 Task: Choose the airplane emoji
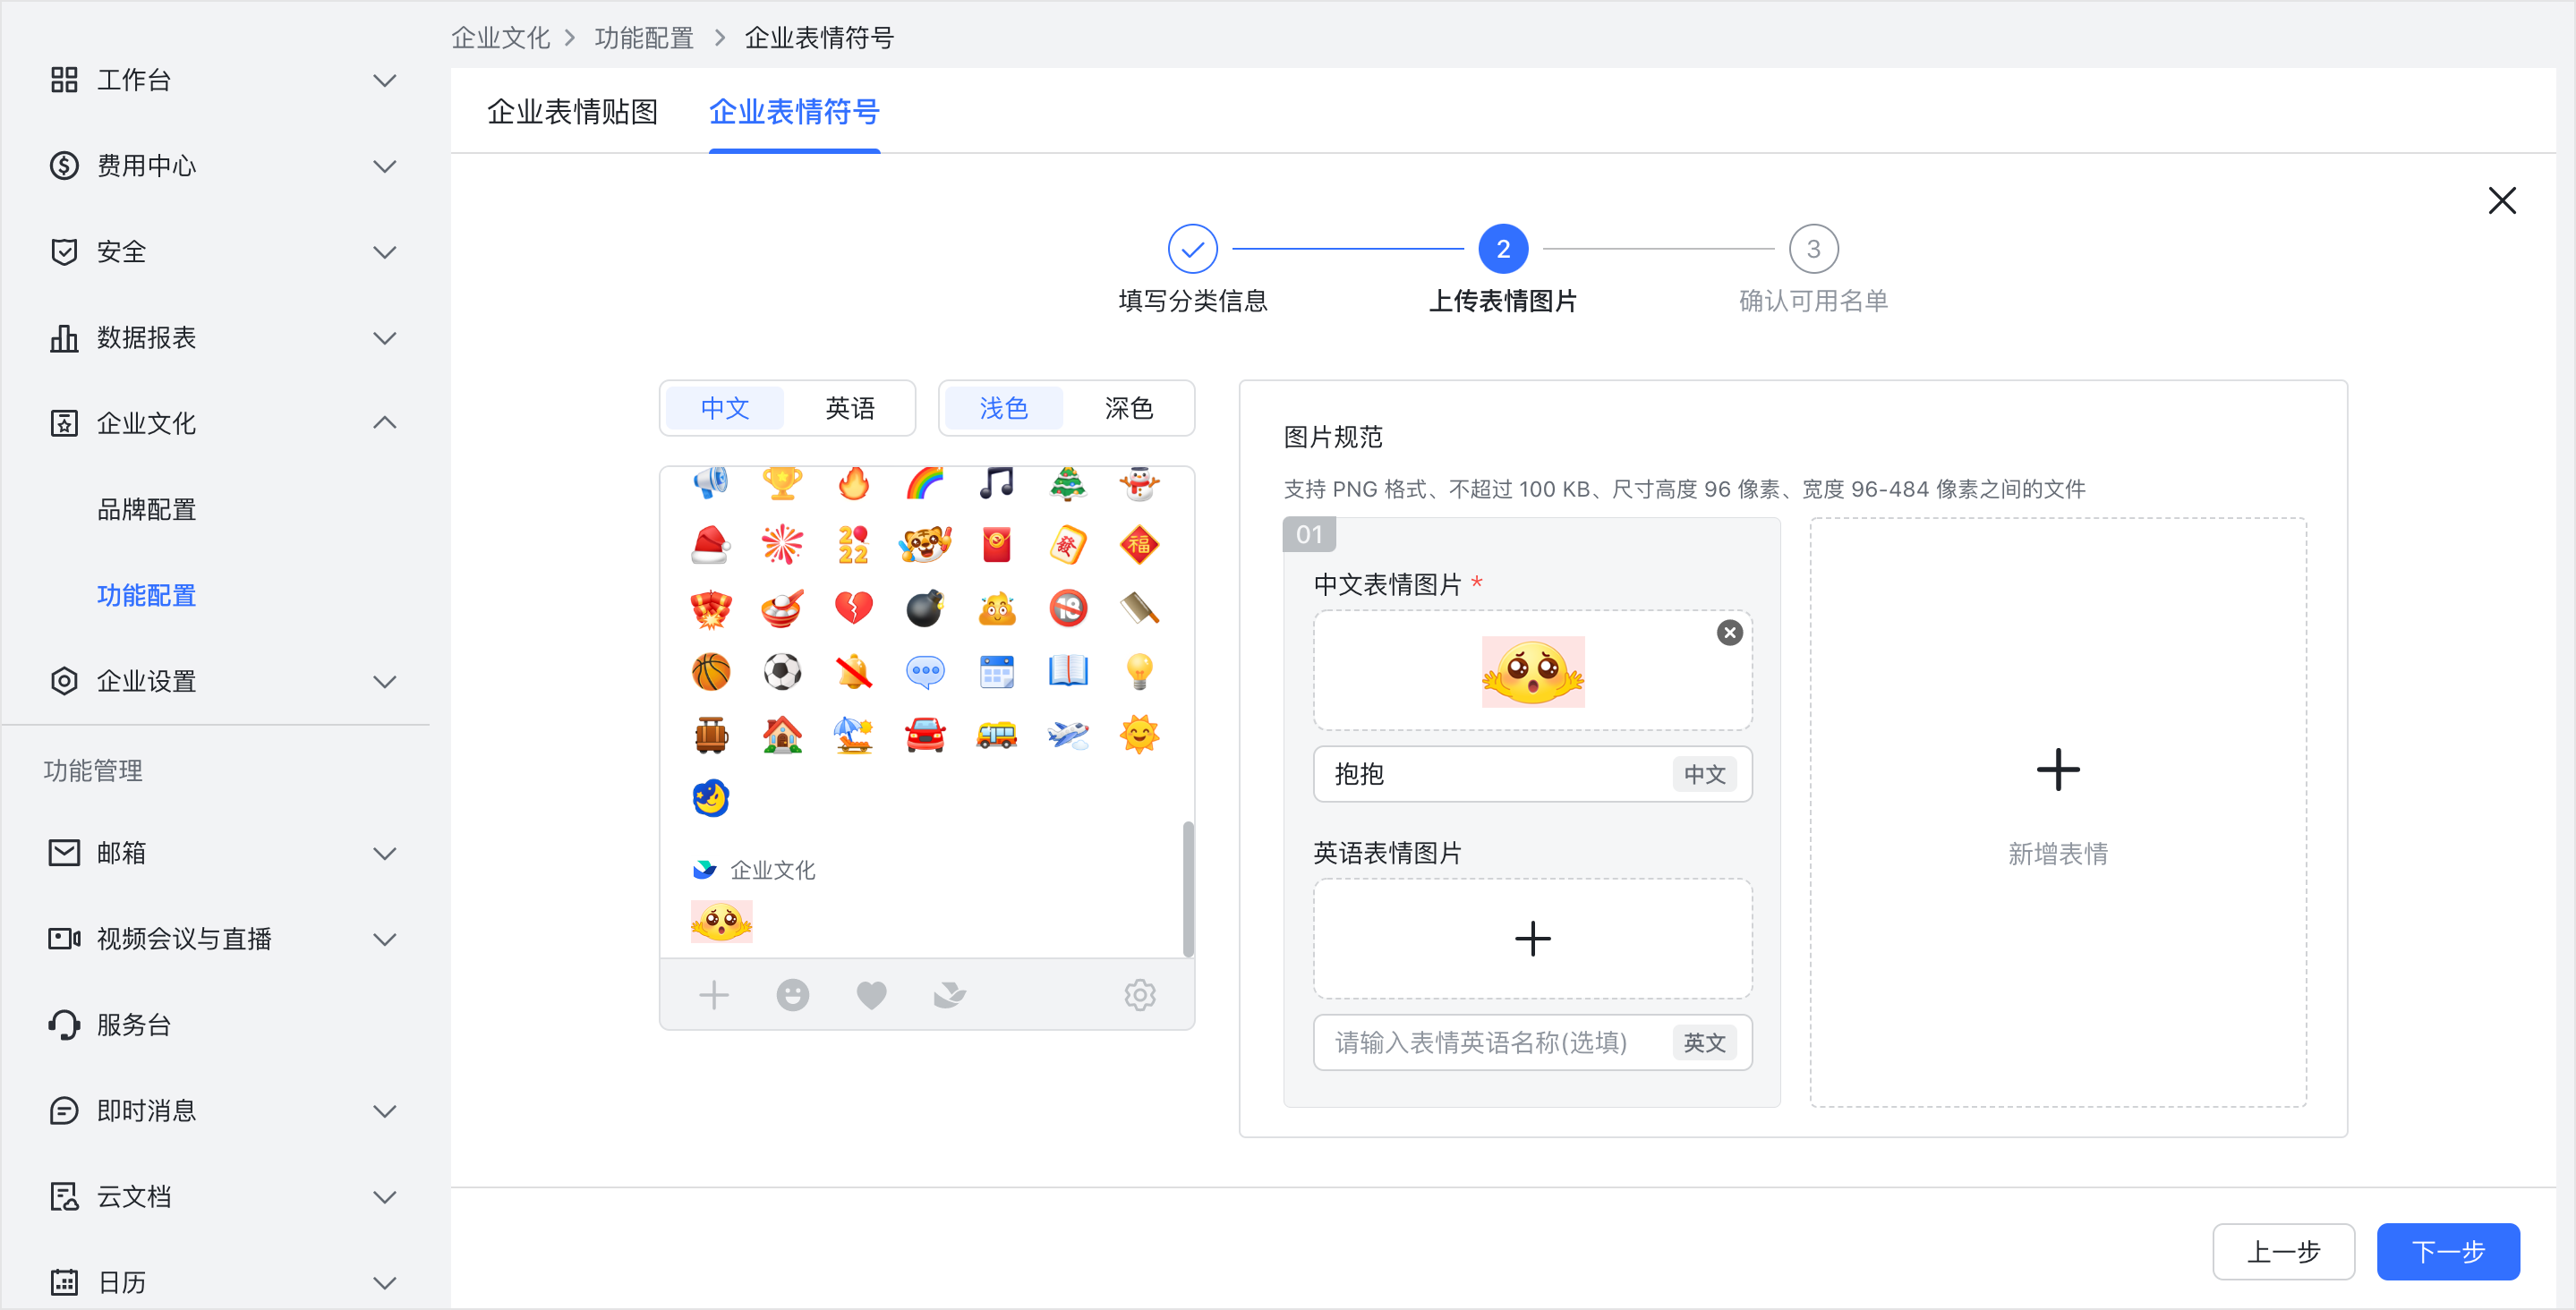[1068, 735]
